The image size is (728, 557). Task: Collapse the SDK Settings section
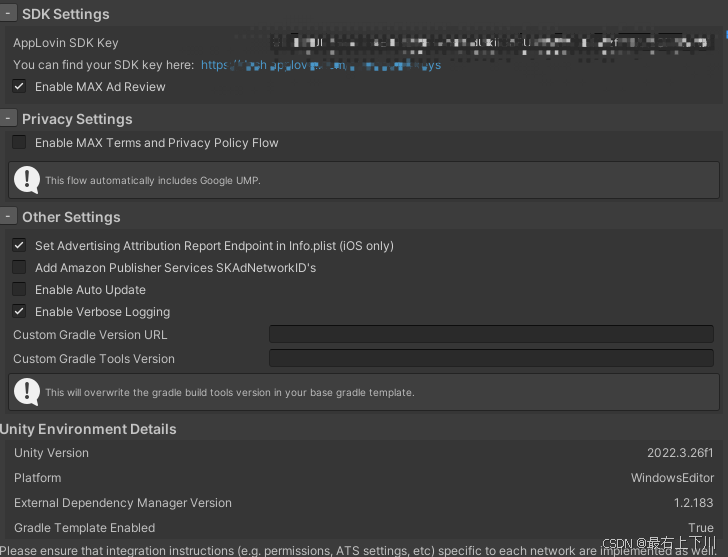tap(8, 13)
